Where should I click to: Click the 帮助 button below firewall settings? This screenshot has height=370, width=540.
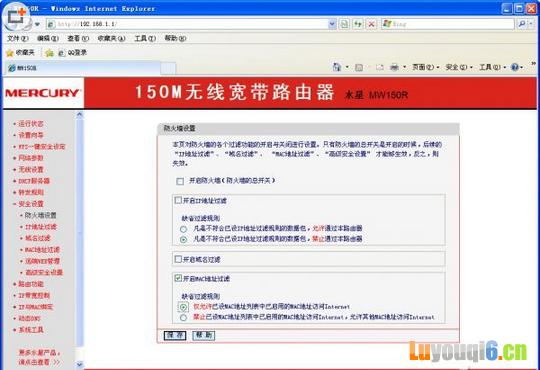coord(204,335)
